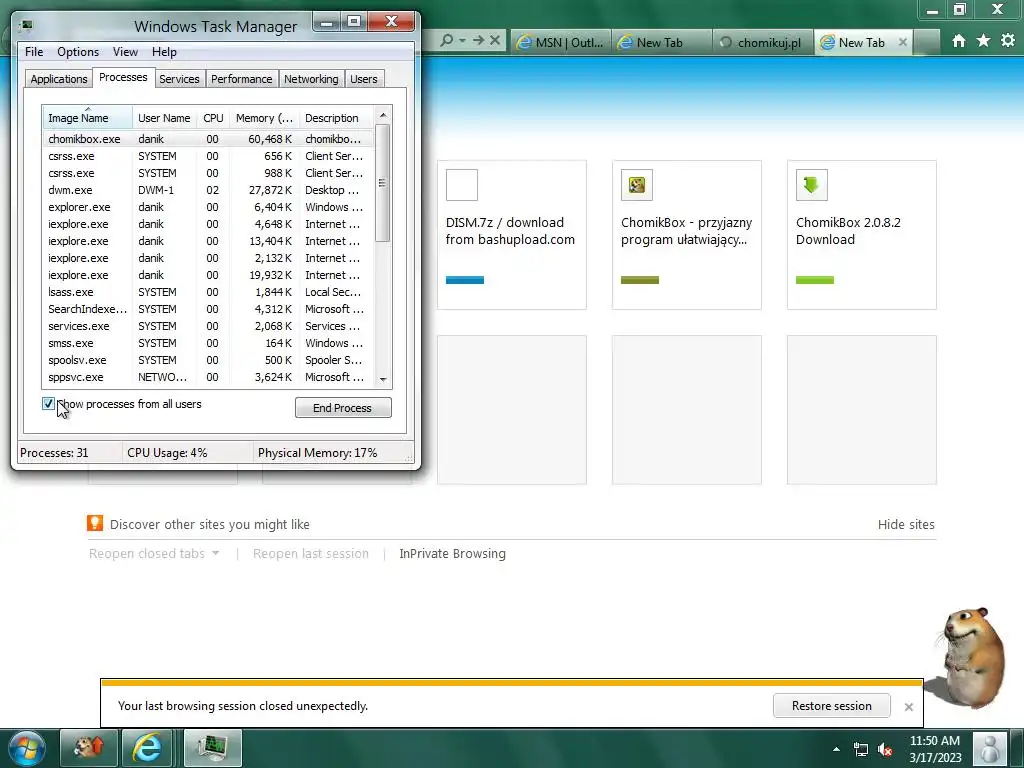1024x768 pixels.
Task: Click the End Process button
Action: pos(343,408)
